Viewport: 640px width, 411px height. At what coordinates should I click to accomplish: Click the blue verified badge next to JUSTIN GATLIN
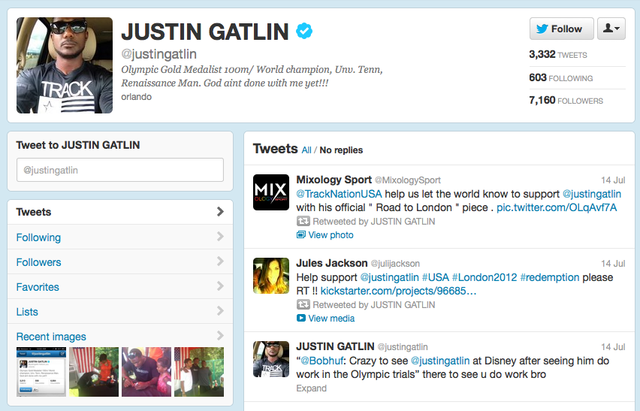point(304,31)
